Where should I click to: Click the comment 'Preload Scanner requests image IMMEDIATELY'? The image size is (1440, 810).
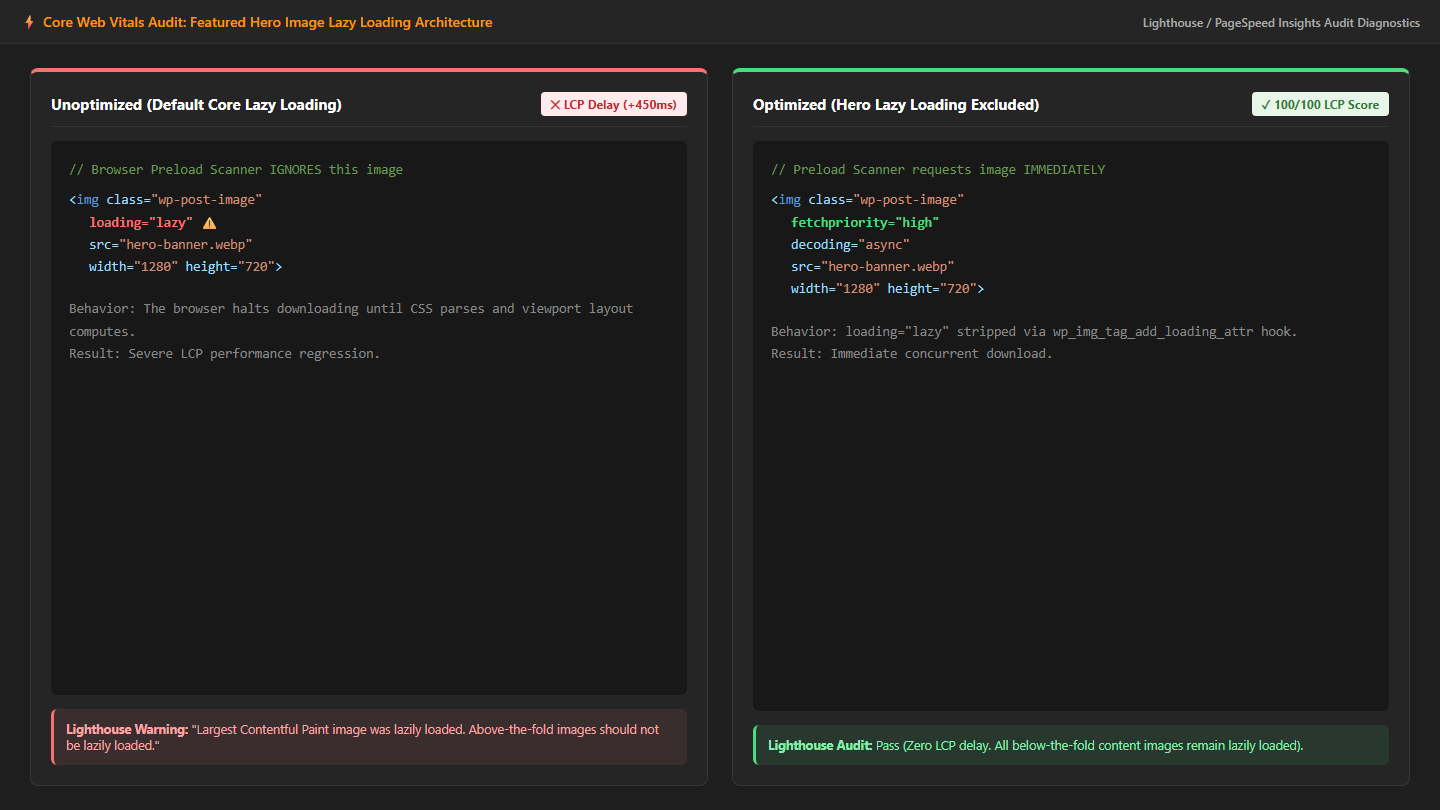coord(938,170)
